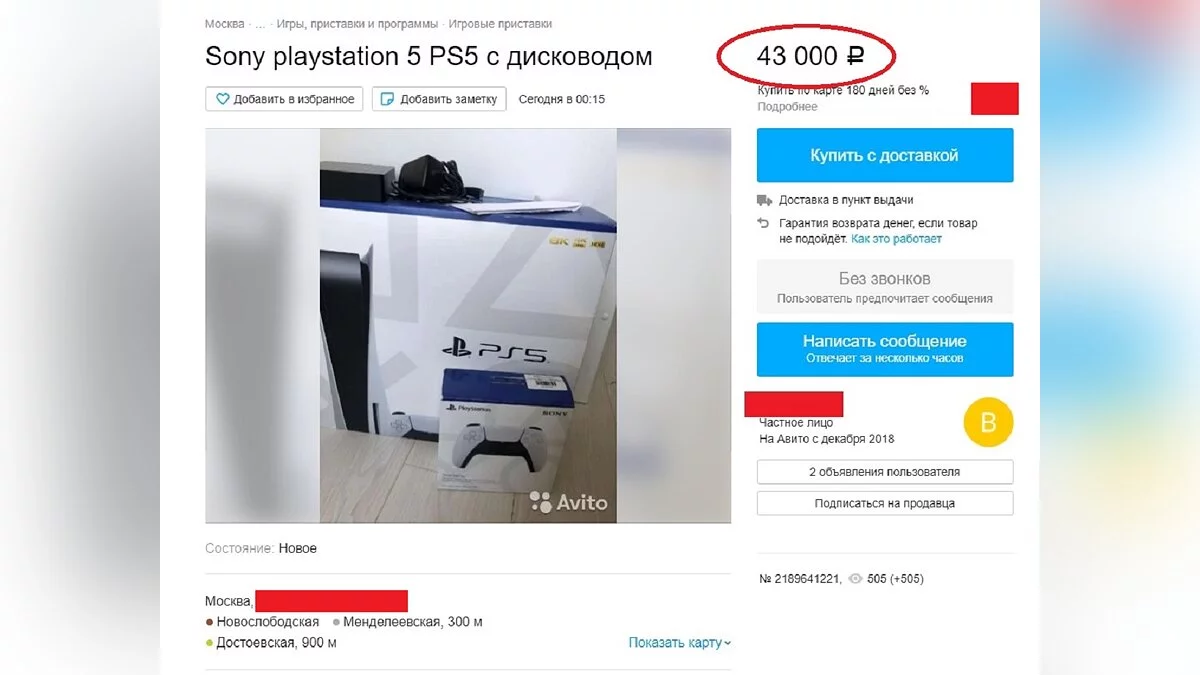This screenshot has height=675, width=1200.
Task: Click the heart icon to add to favorites
Action: [x=223, y=99]
